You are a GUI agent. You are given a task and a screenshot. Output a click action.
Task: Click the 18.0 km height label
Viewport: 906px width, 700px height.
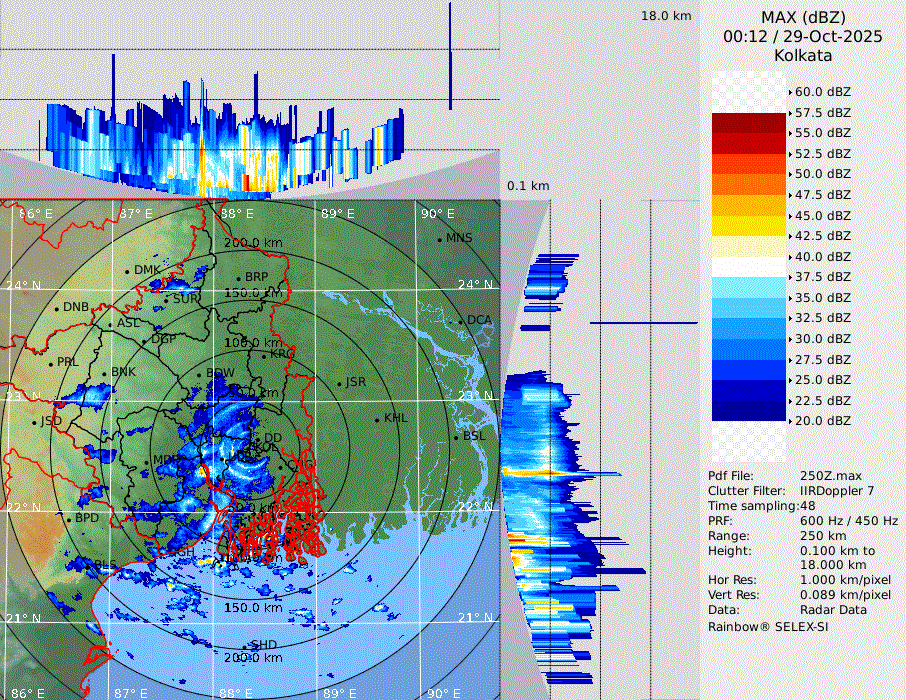point(666,16)
